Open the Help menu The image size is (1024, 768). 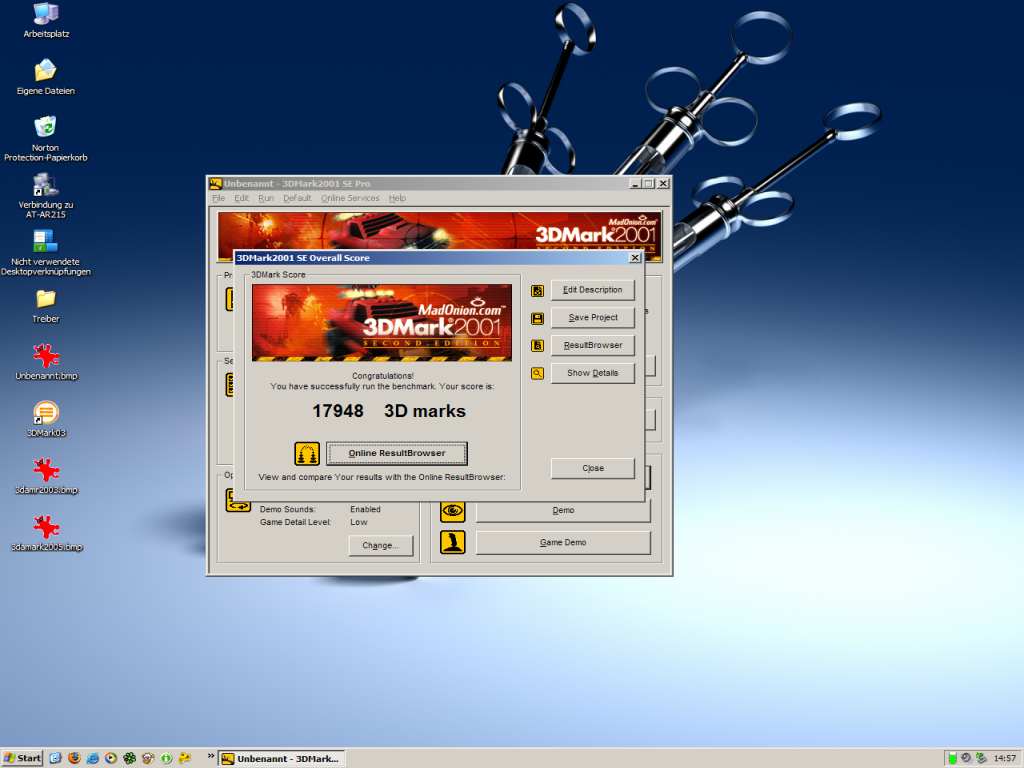tap(397, 198)
